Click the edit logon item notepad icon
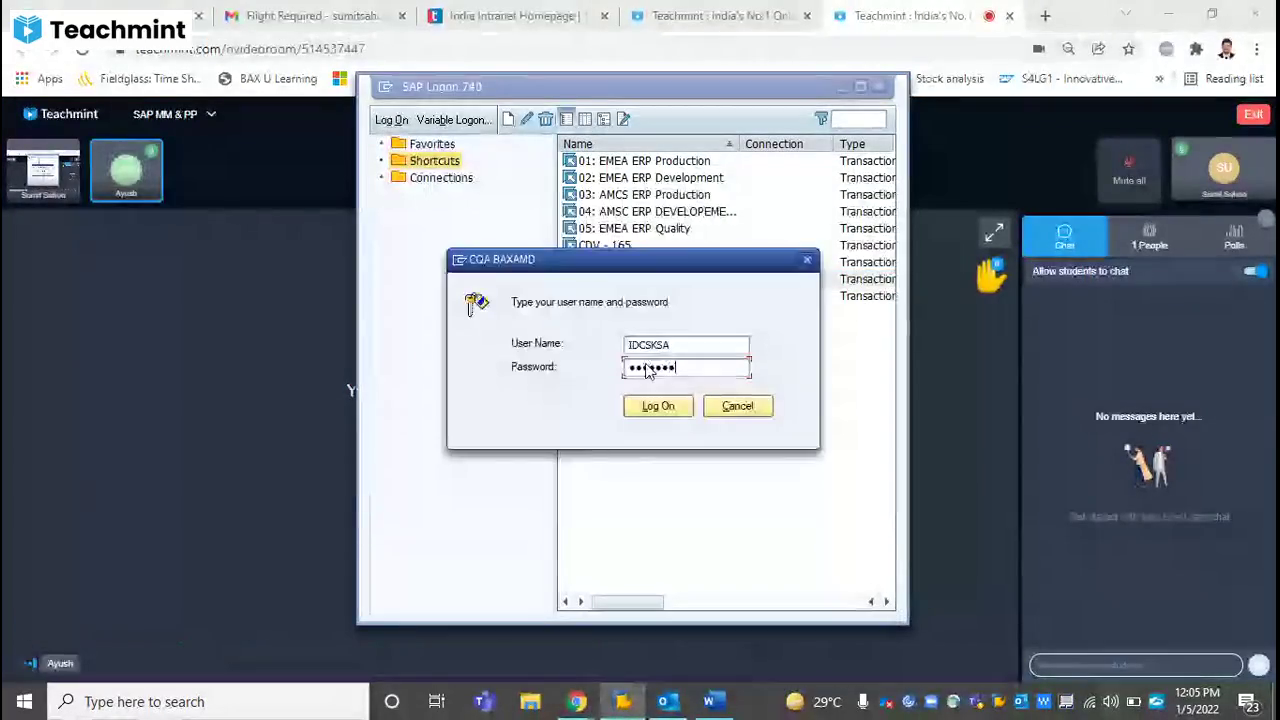This screenshot has width=1280, height=720. click(623, 120)
